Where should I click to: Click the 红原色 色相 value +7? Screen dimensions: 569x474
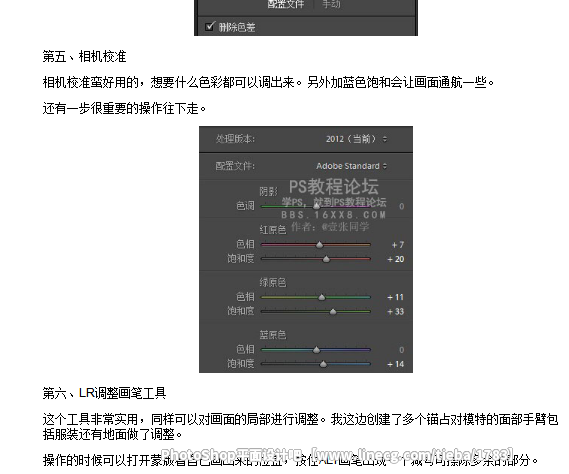(x=398, y=245)
